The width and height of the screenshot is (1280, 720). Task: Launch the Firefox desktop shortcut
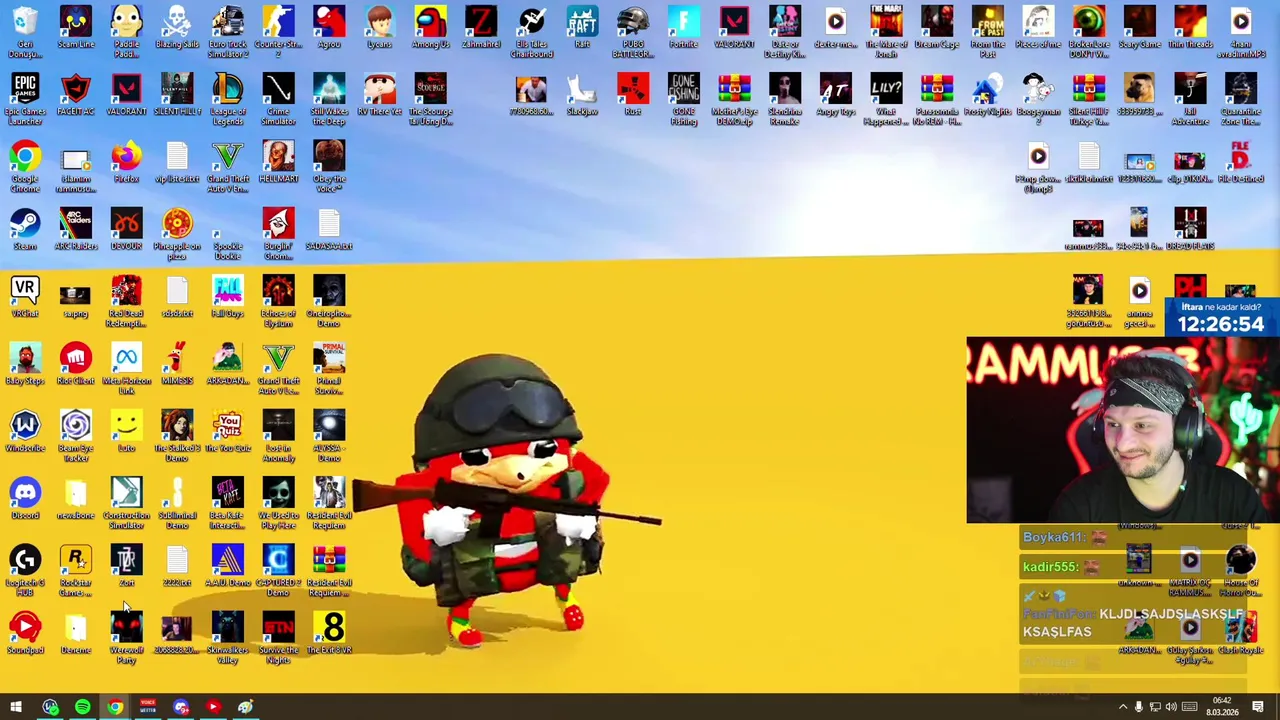click(x=126, y=162)
